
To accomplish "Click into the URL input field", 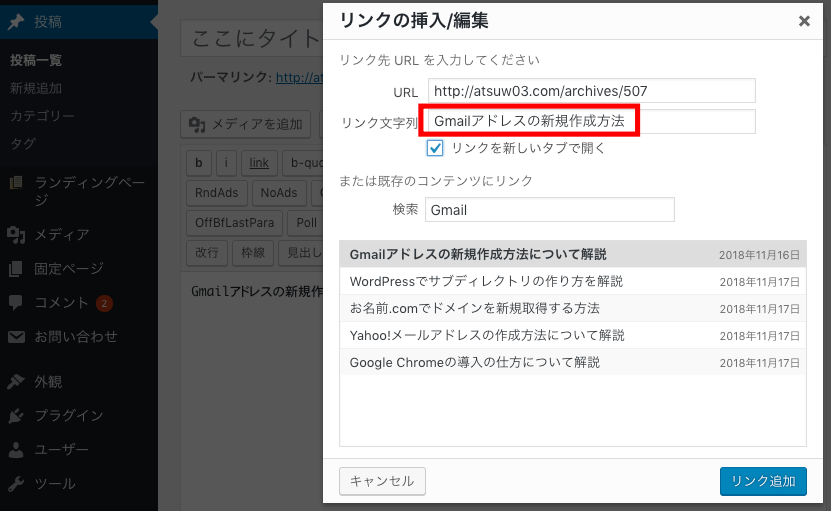I will [x=591, y=91].
